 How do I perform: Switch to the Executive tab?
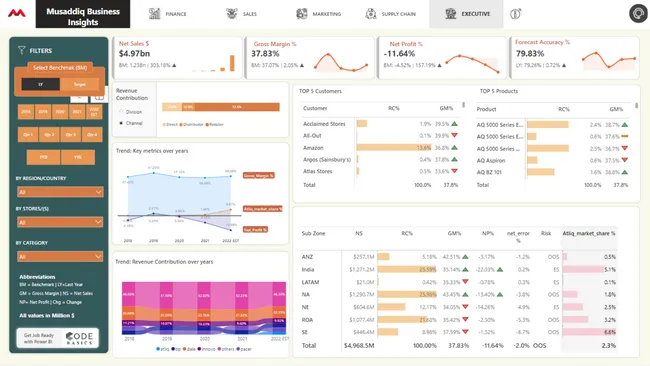(466, 14)
